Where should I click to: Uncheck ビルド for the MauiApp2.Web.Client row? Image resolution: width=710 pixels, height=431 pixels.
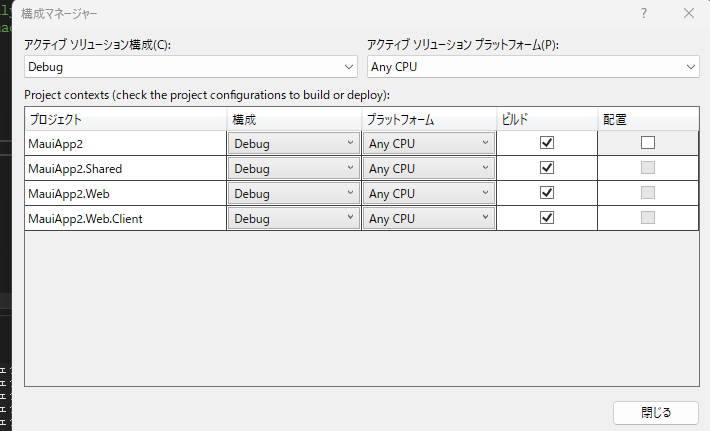click(546, 218)
